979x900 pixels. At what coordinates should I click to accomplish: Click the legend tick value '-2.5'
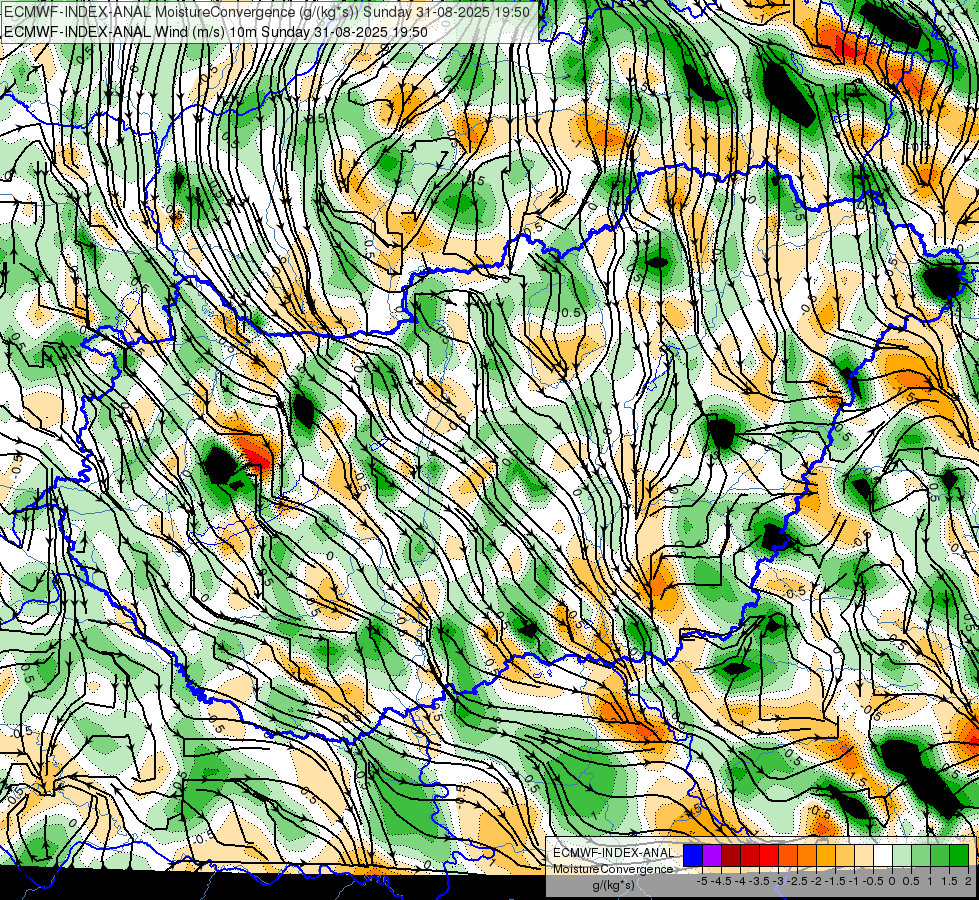[797, 881]
